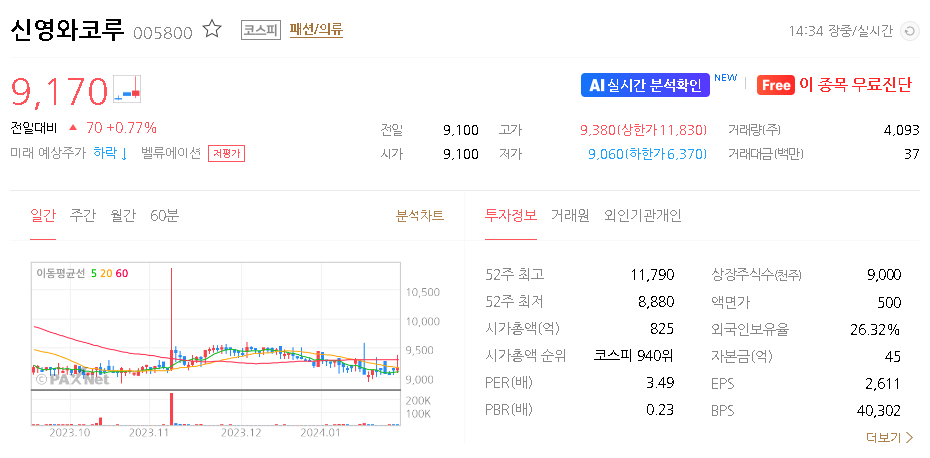
Task: Click 52주 최고 value 11,790
Action: (x=652, y=275)
